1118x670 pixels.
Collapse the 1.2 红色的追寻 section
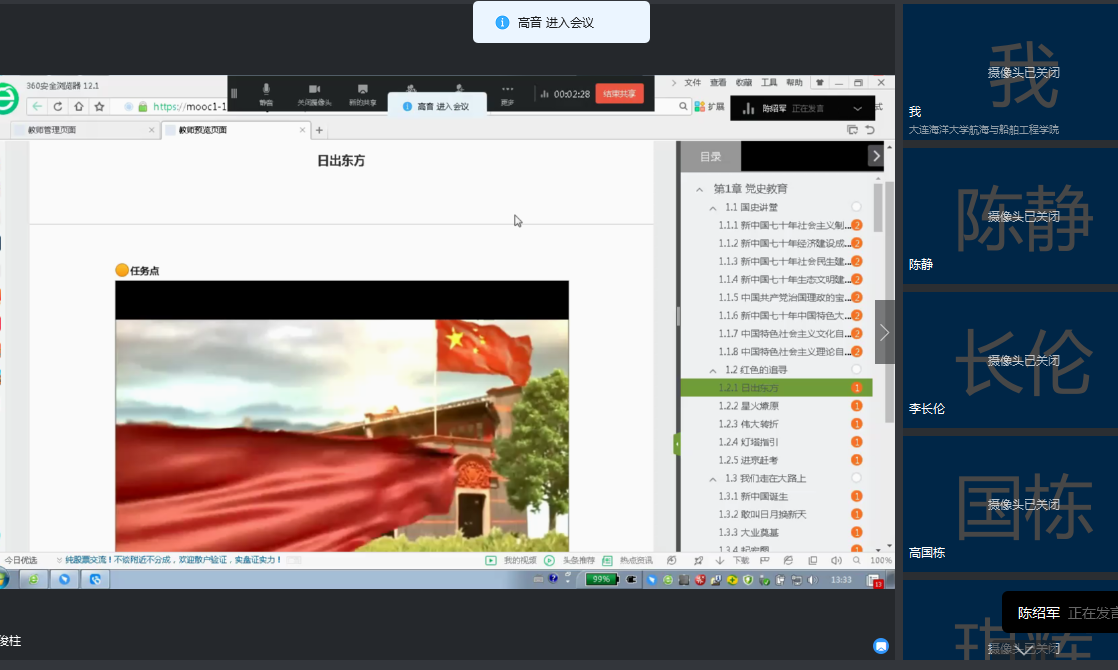713,370
